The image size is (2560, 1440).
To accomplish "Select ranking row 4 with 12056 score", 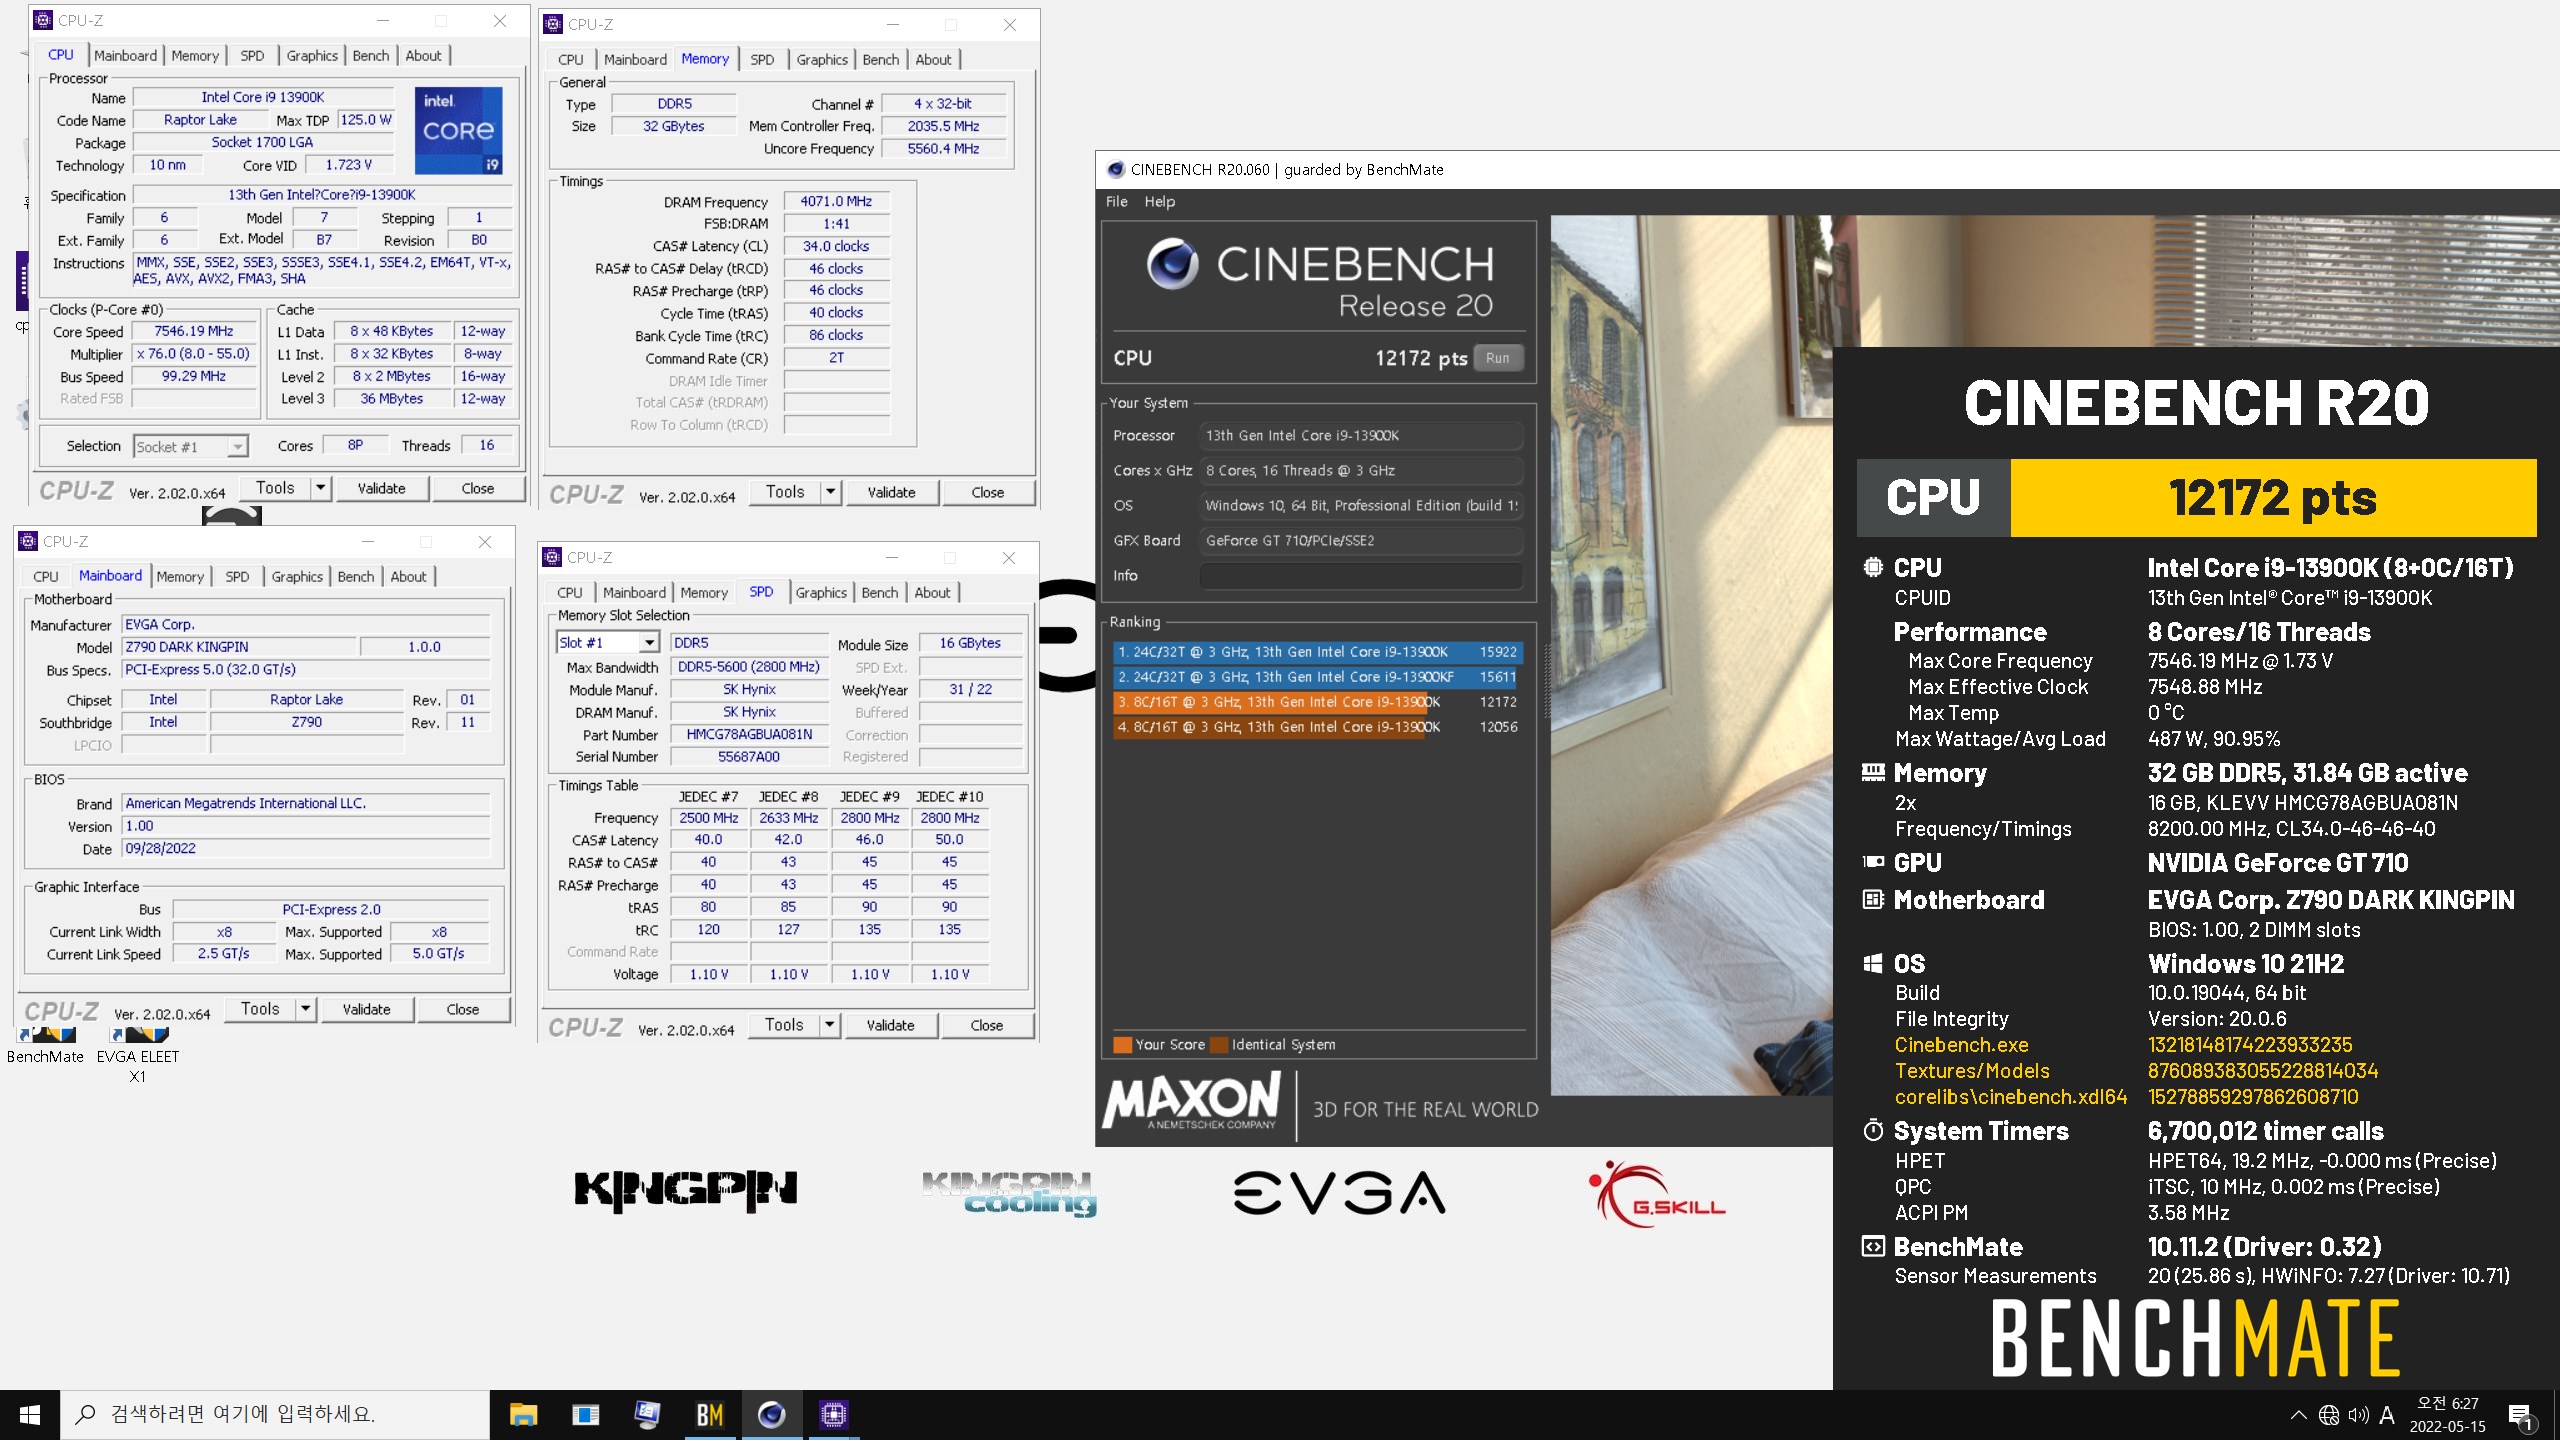I will point(1317,727).
